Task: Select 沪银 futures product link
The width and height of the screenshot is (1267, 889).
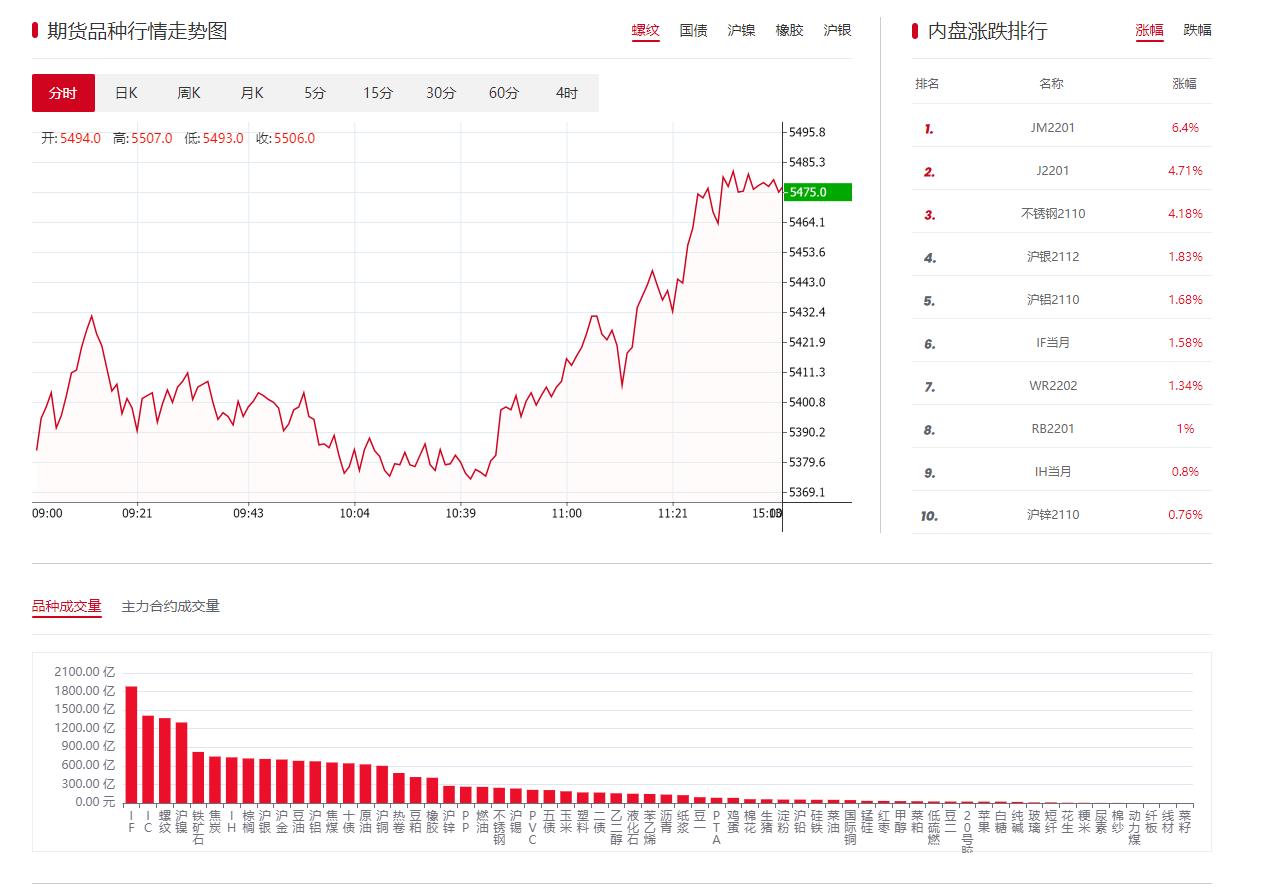Action: (x=837, y=31)
